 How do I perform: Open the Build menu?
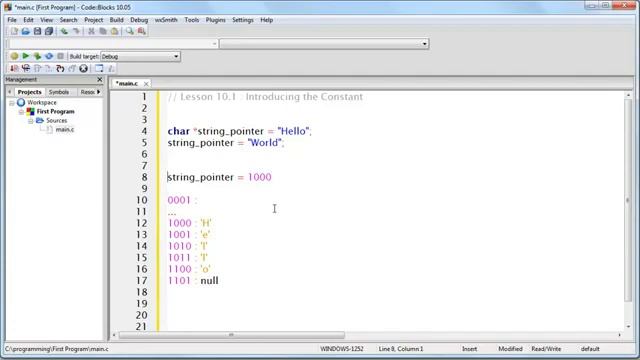tap(116, 20)
